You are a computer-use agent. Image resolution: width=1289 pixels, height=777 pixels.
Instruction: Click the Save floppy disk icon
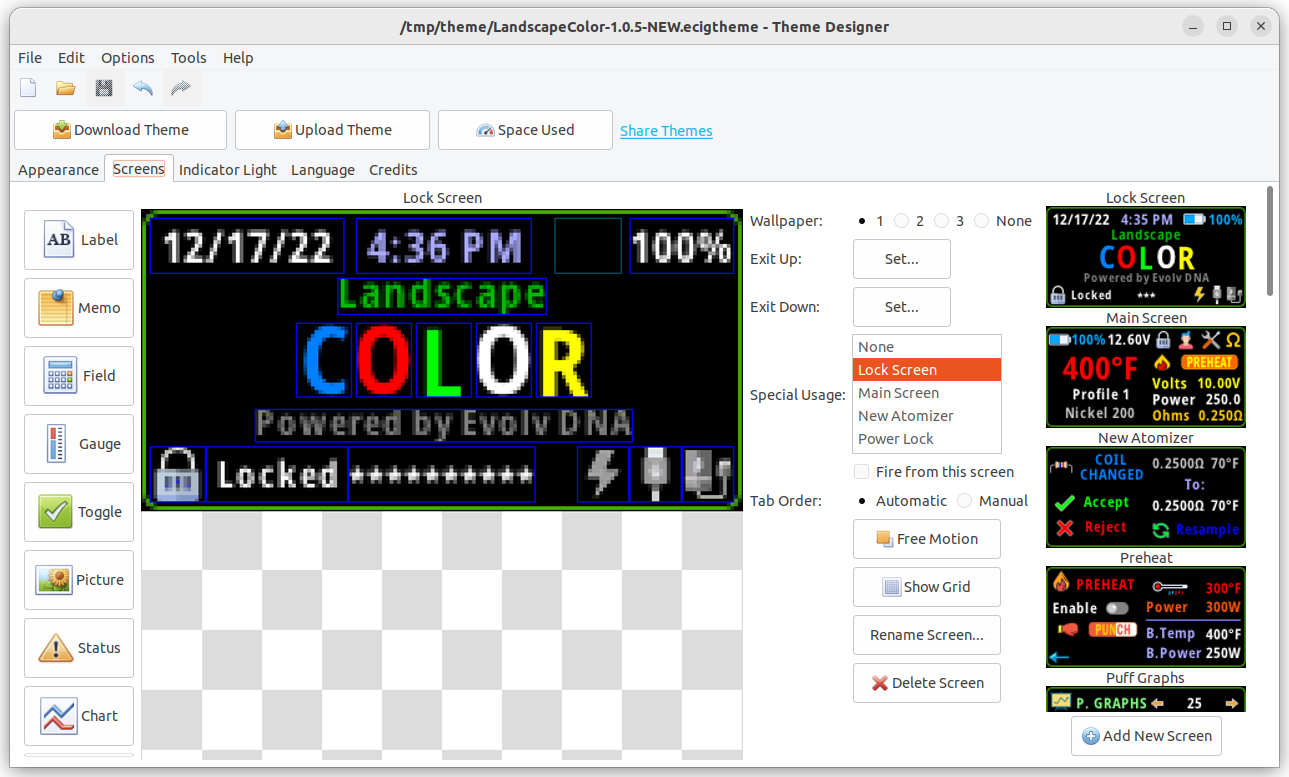[104, 89]
